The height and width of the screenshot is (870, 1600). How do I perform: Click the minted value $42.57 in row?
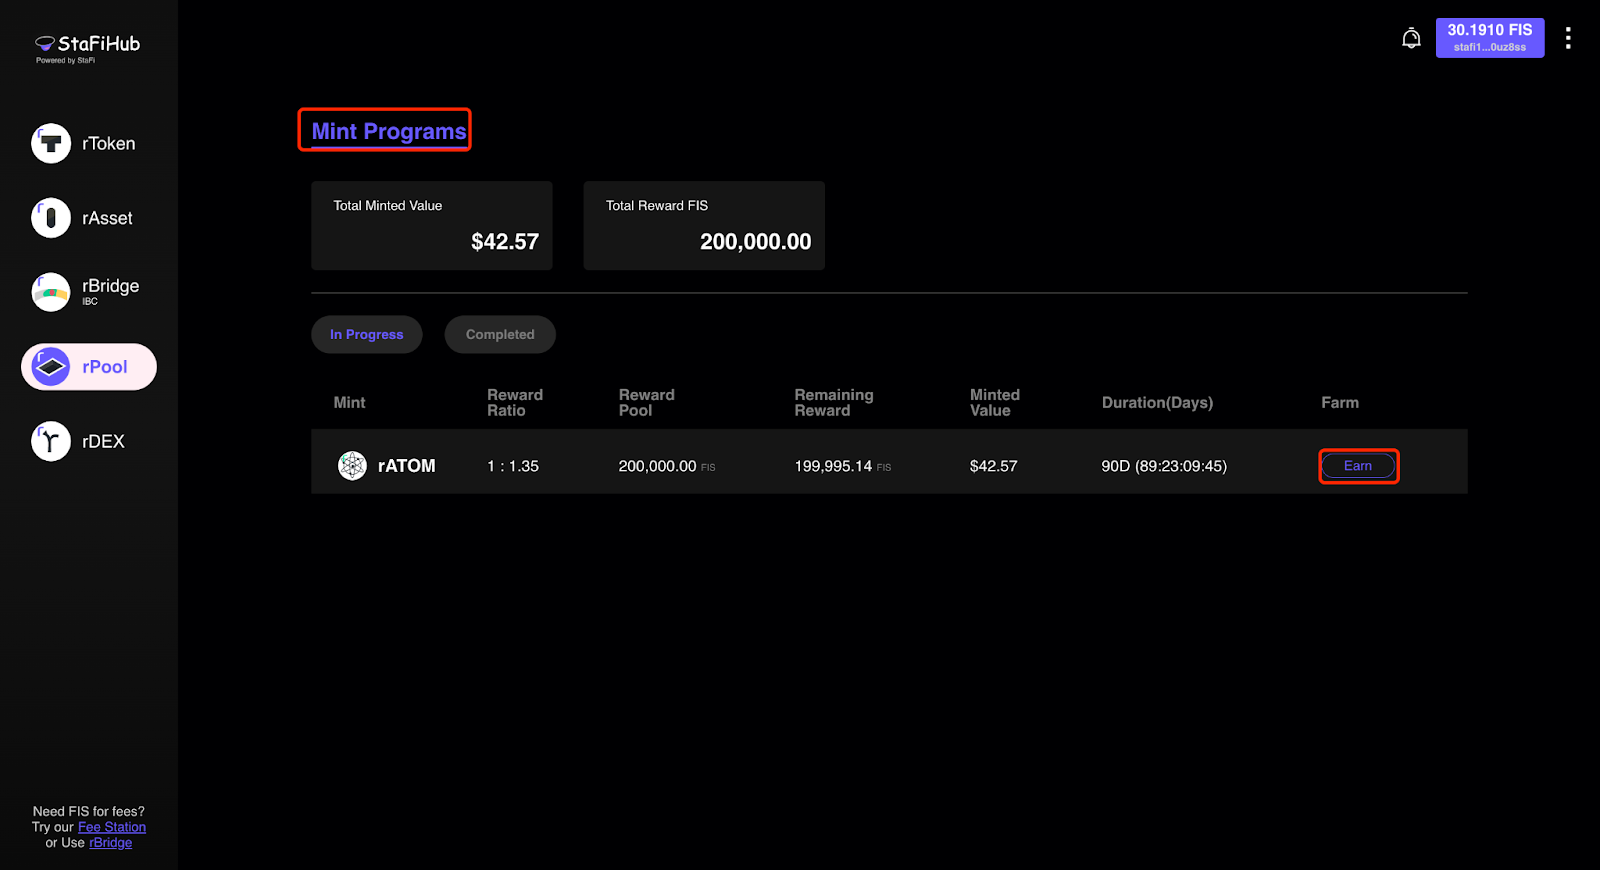994,466
